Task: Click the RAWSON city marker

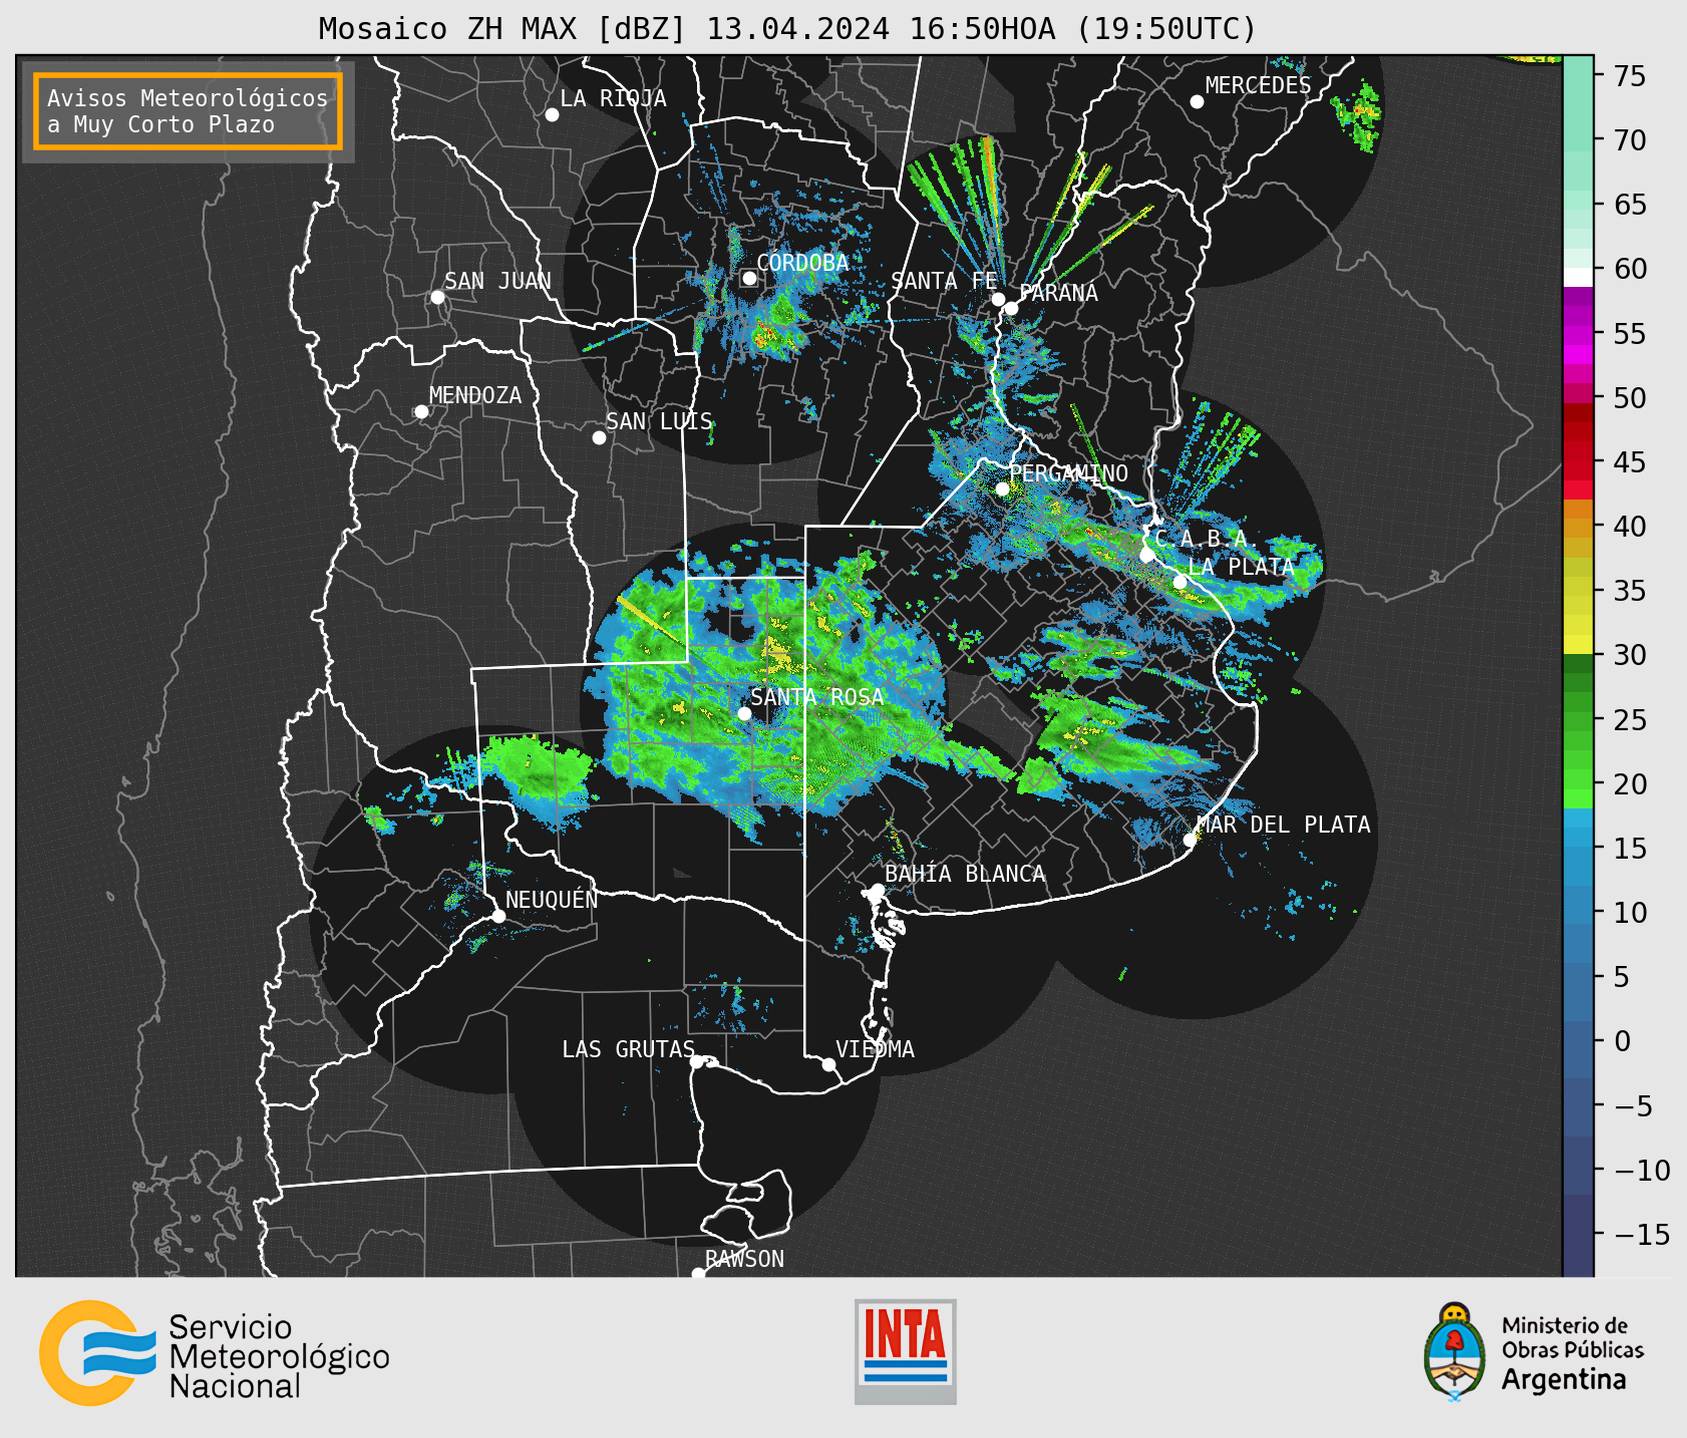Action: pos(698,1274)
